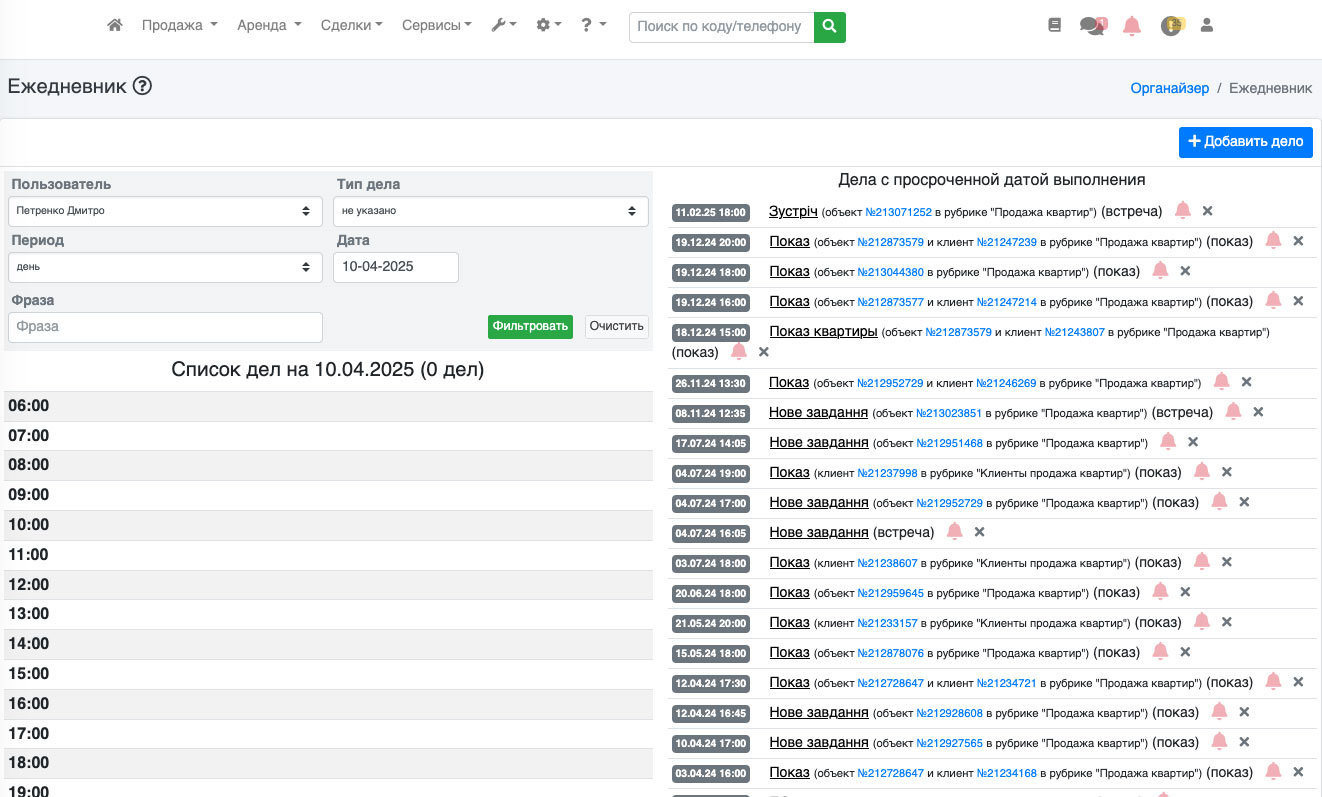The image size is (1322, 797).
Task: Click the book icon in navbar
Action: pyautogui.click(x=1054, y=26)
